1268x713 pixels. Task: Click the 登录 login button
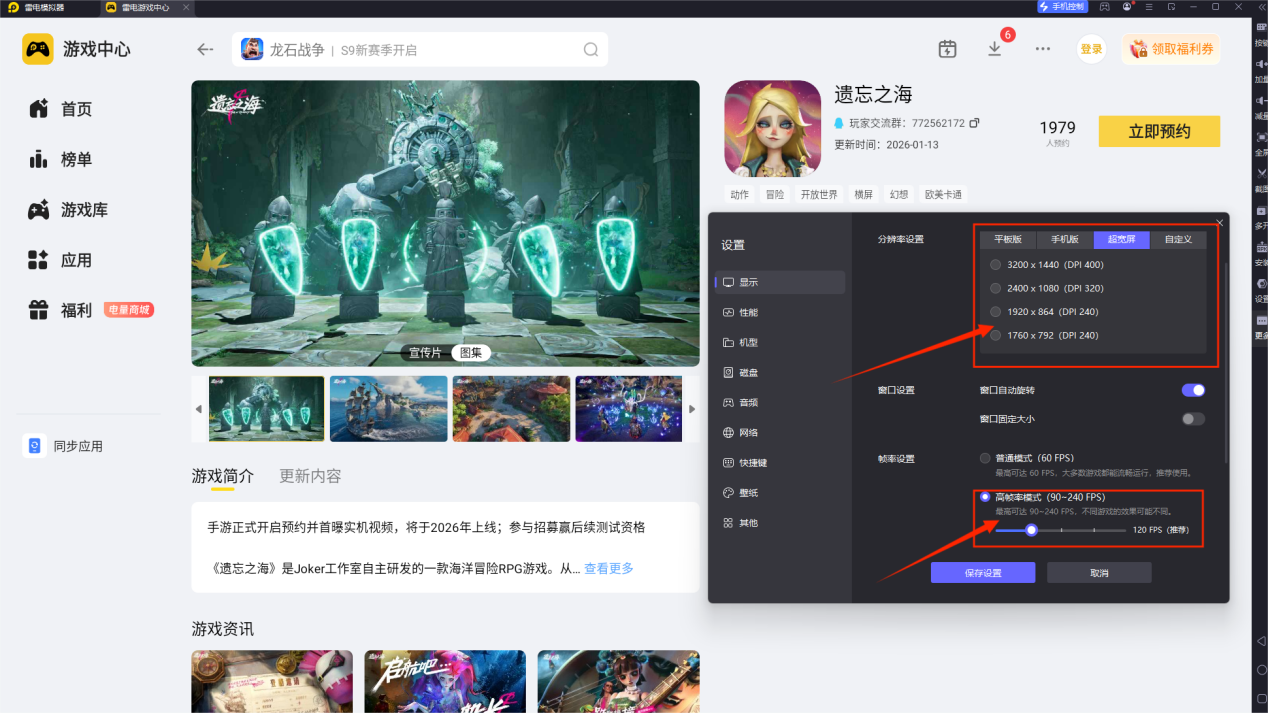tap(1091, 49)
